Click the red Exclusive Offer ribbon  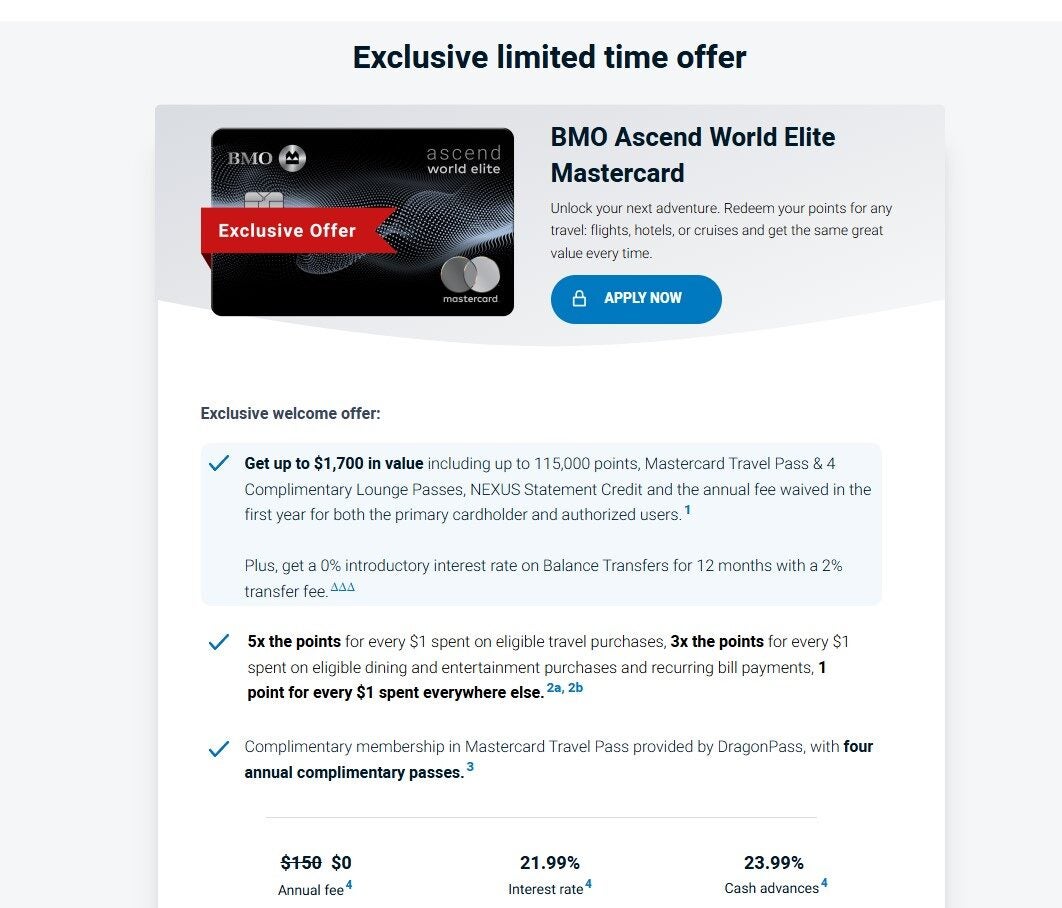click(287, 231)
